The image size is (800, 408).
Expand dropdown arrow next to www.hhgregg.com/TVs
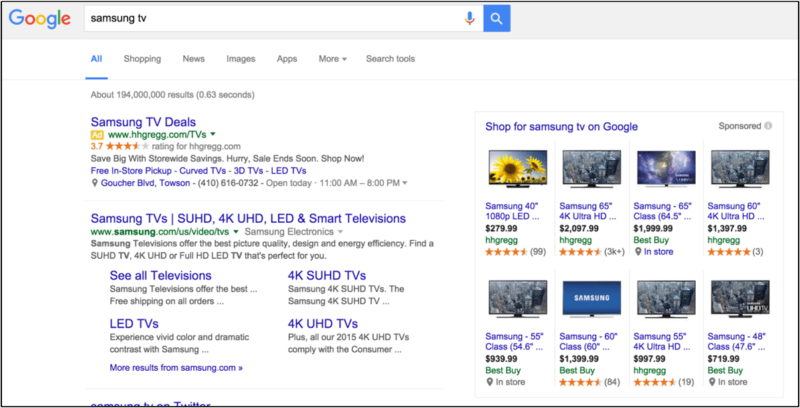pos(213,134)
